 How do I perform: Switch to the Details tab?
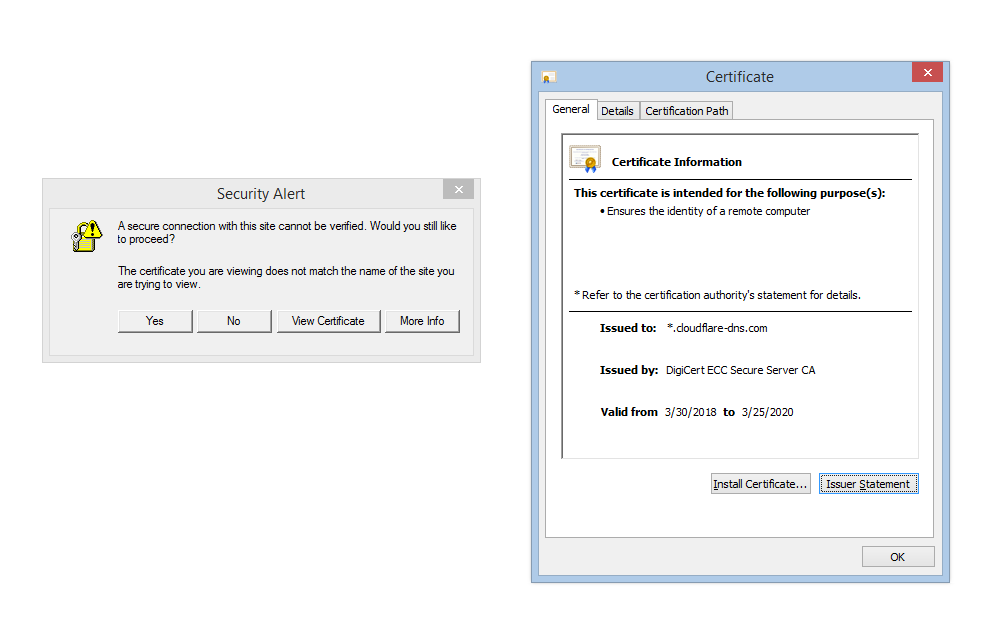click(618, 111)
